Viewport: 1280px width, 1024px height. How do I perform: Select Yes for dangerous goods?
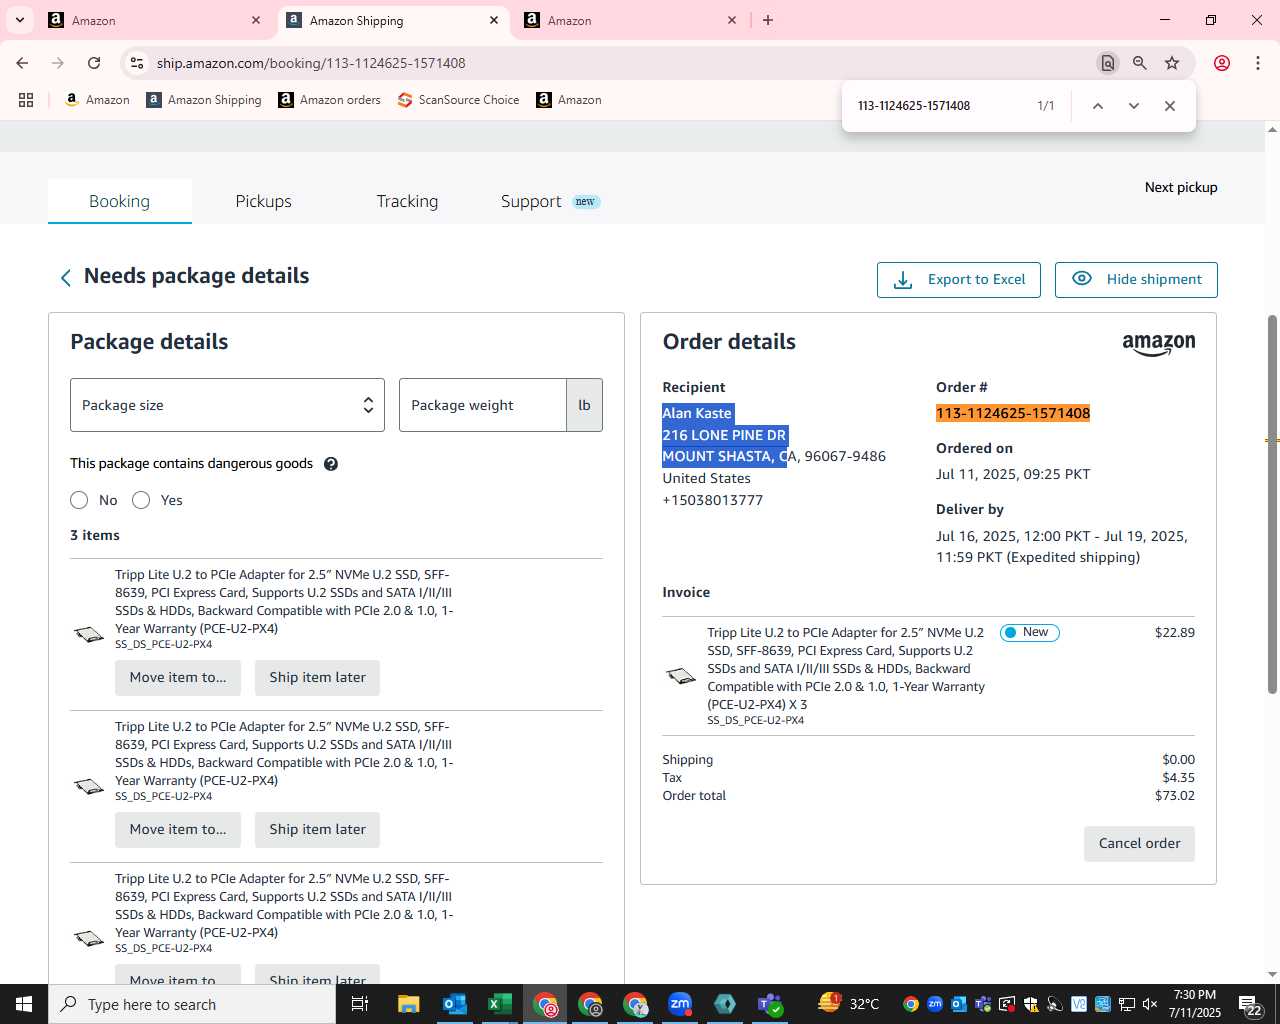pyautogui.click(x=141, y=500)
